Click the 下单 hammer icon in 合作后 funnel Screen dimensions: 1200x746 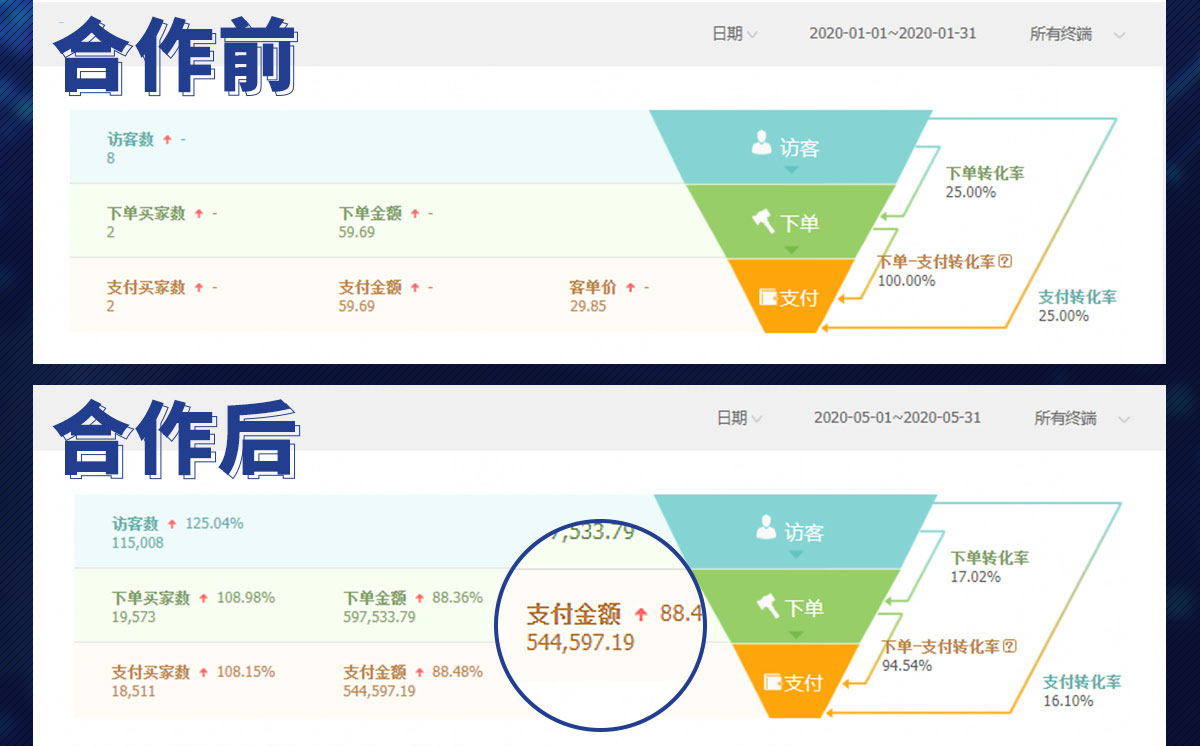point(769,605)
